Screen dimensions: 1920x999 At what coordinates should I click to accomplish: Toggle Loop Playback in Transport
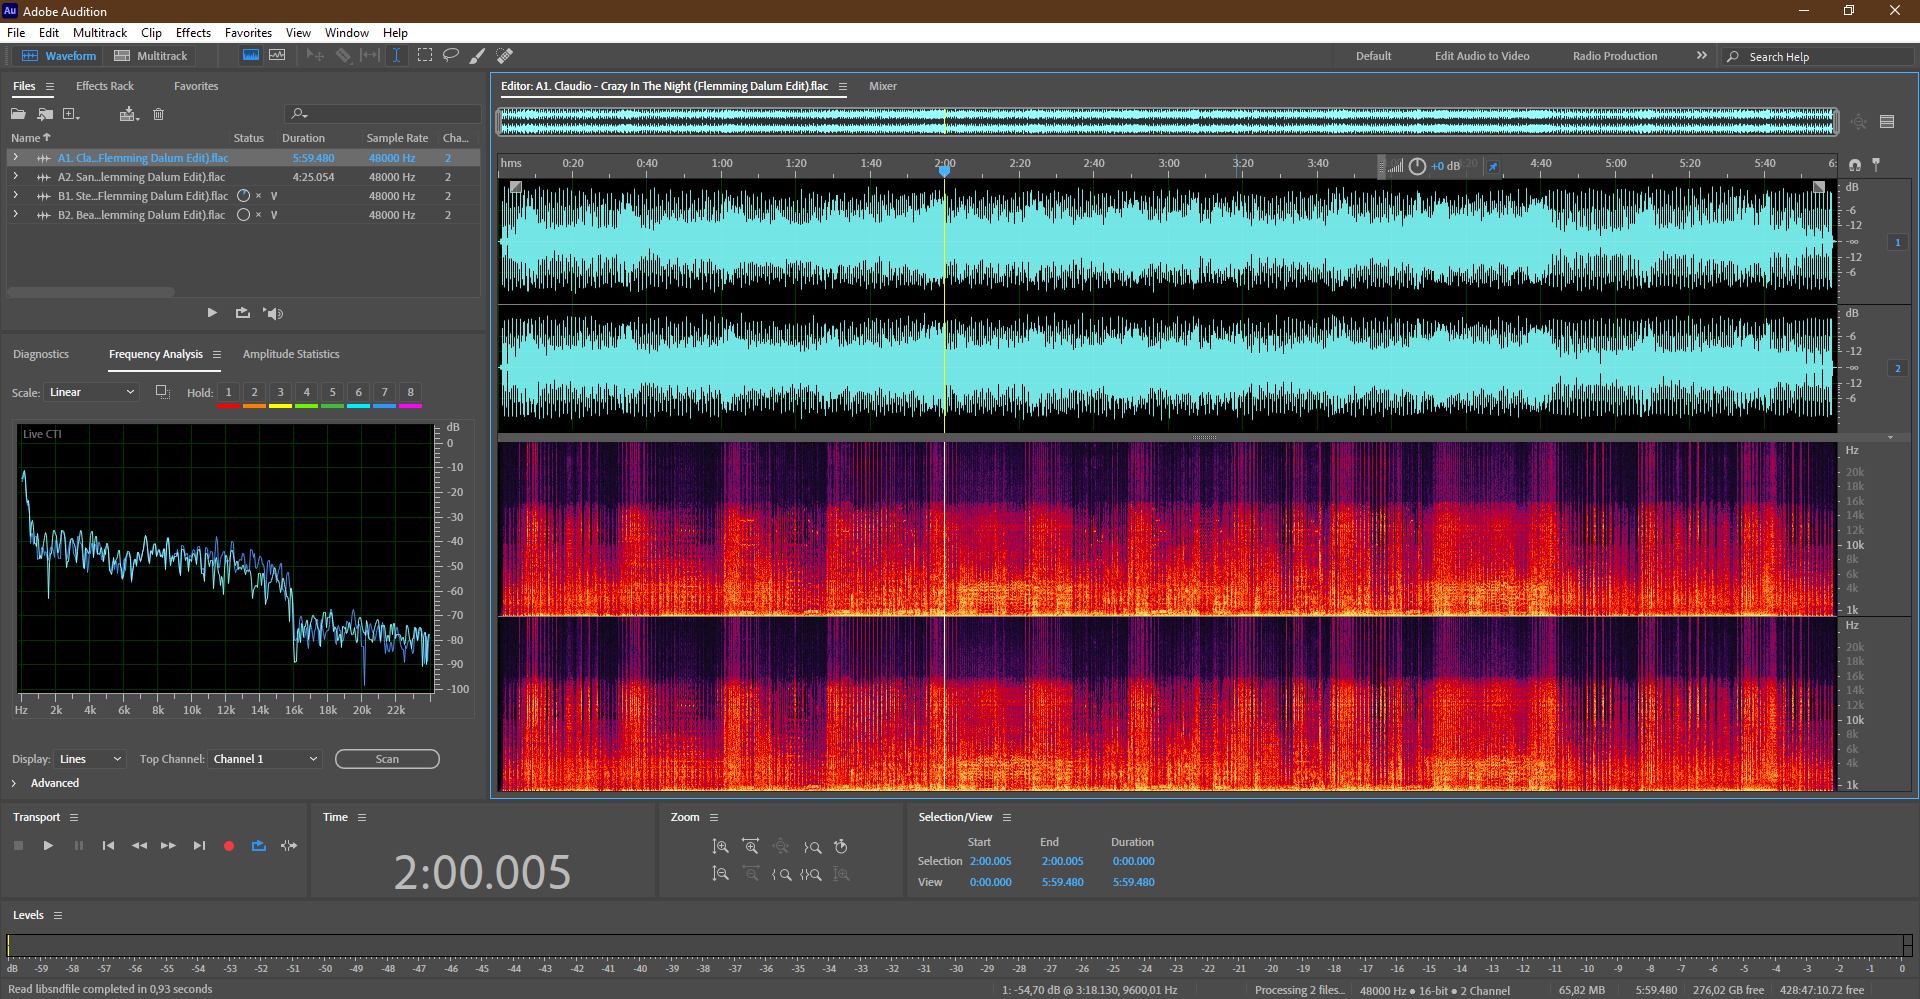[x=259, y=846]
